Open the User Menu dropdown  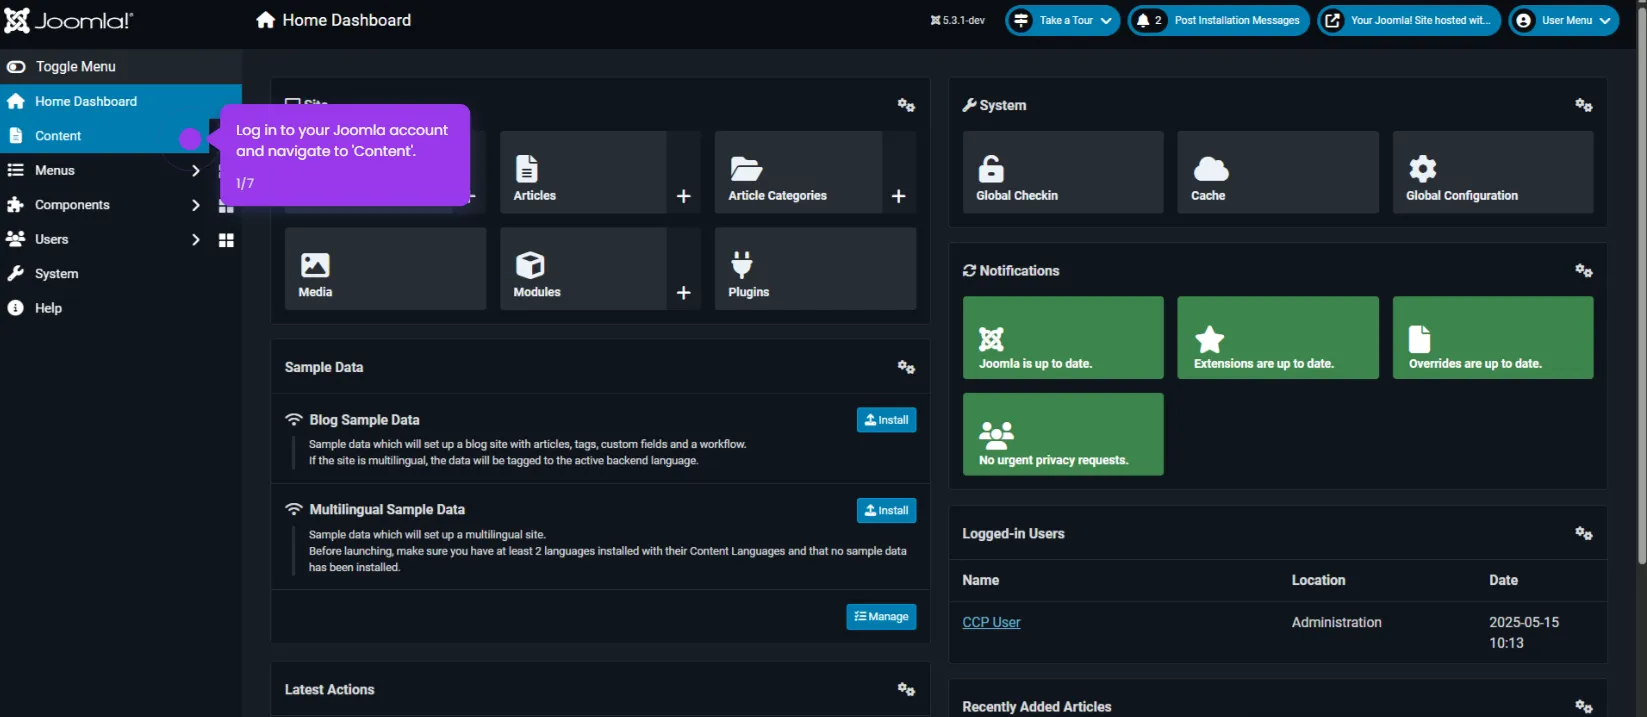tap(1563, 20)
